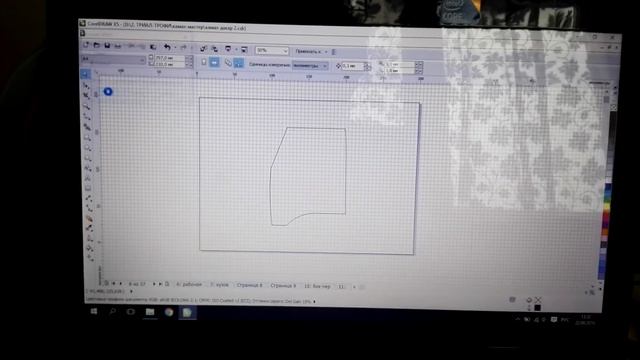Open page tab '10: без пер'
The width and height of the screenshot is (640, 360).
(x=317, y=286)
